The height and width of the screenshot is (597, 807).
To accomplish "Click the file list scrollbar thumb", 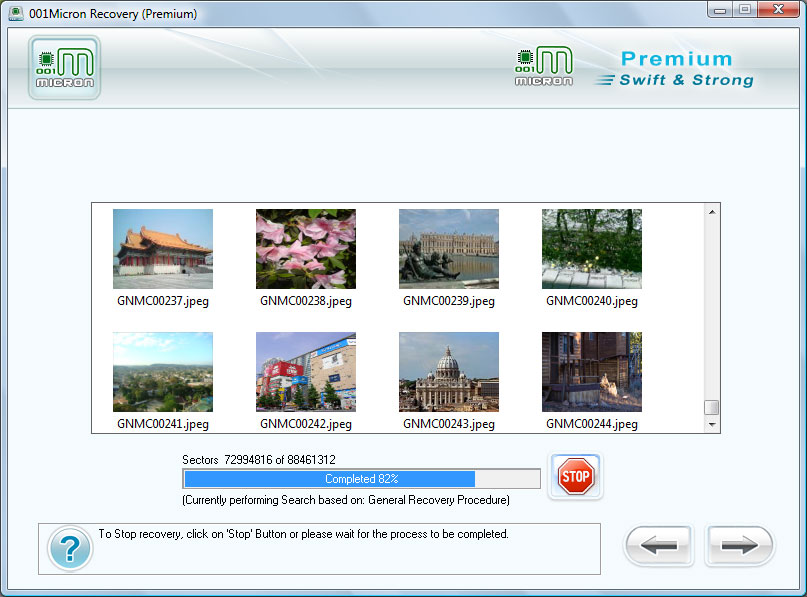I will [x=712, y=407].
